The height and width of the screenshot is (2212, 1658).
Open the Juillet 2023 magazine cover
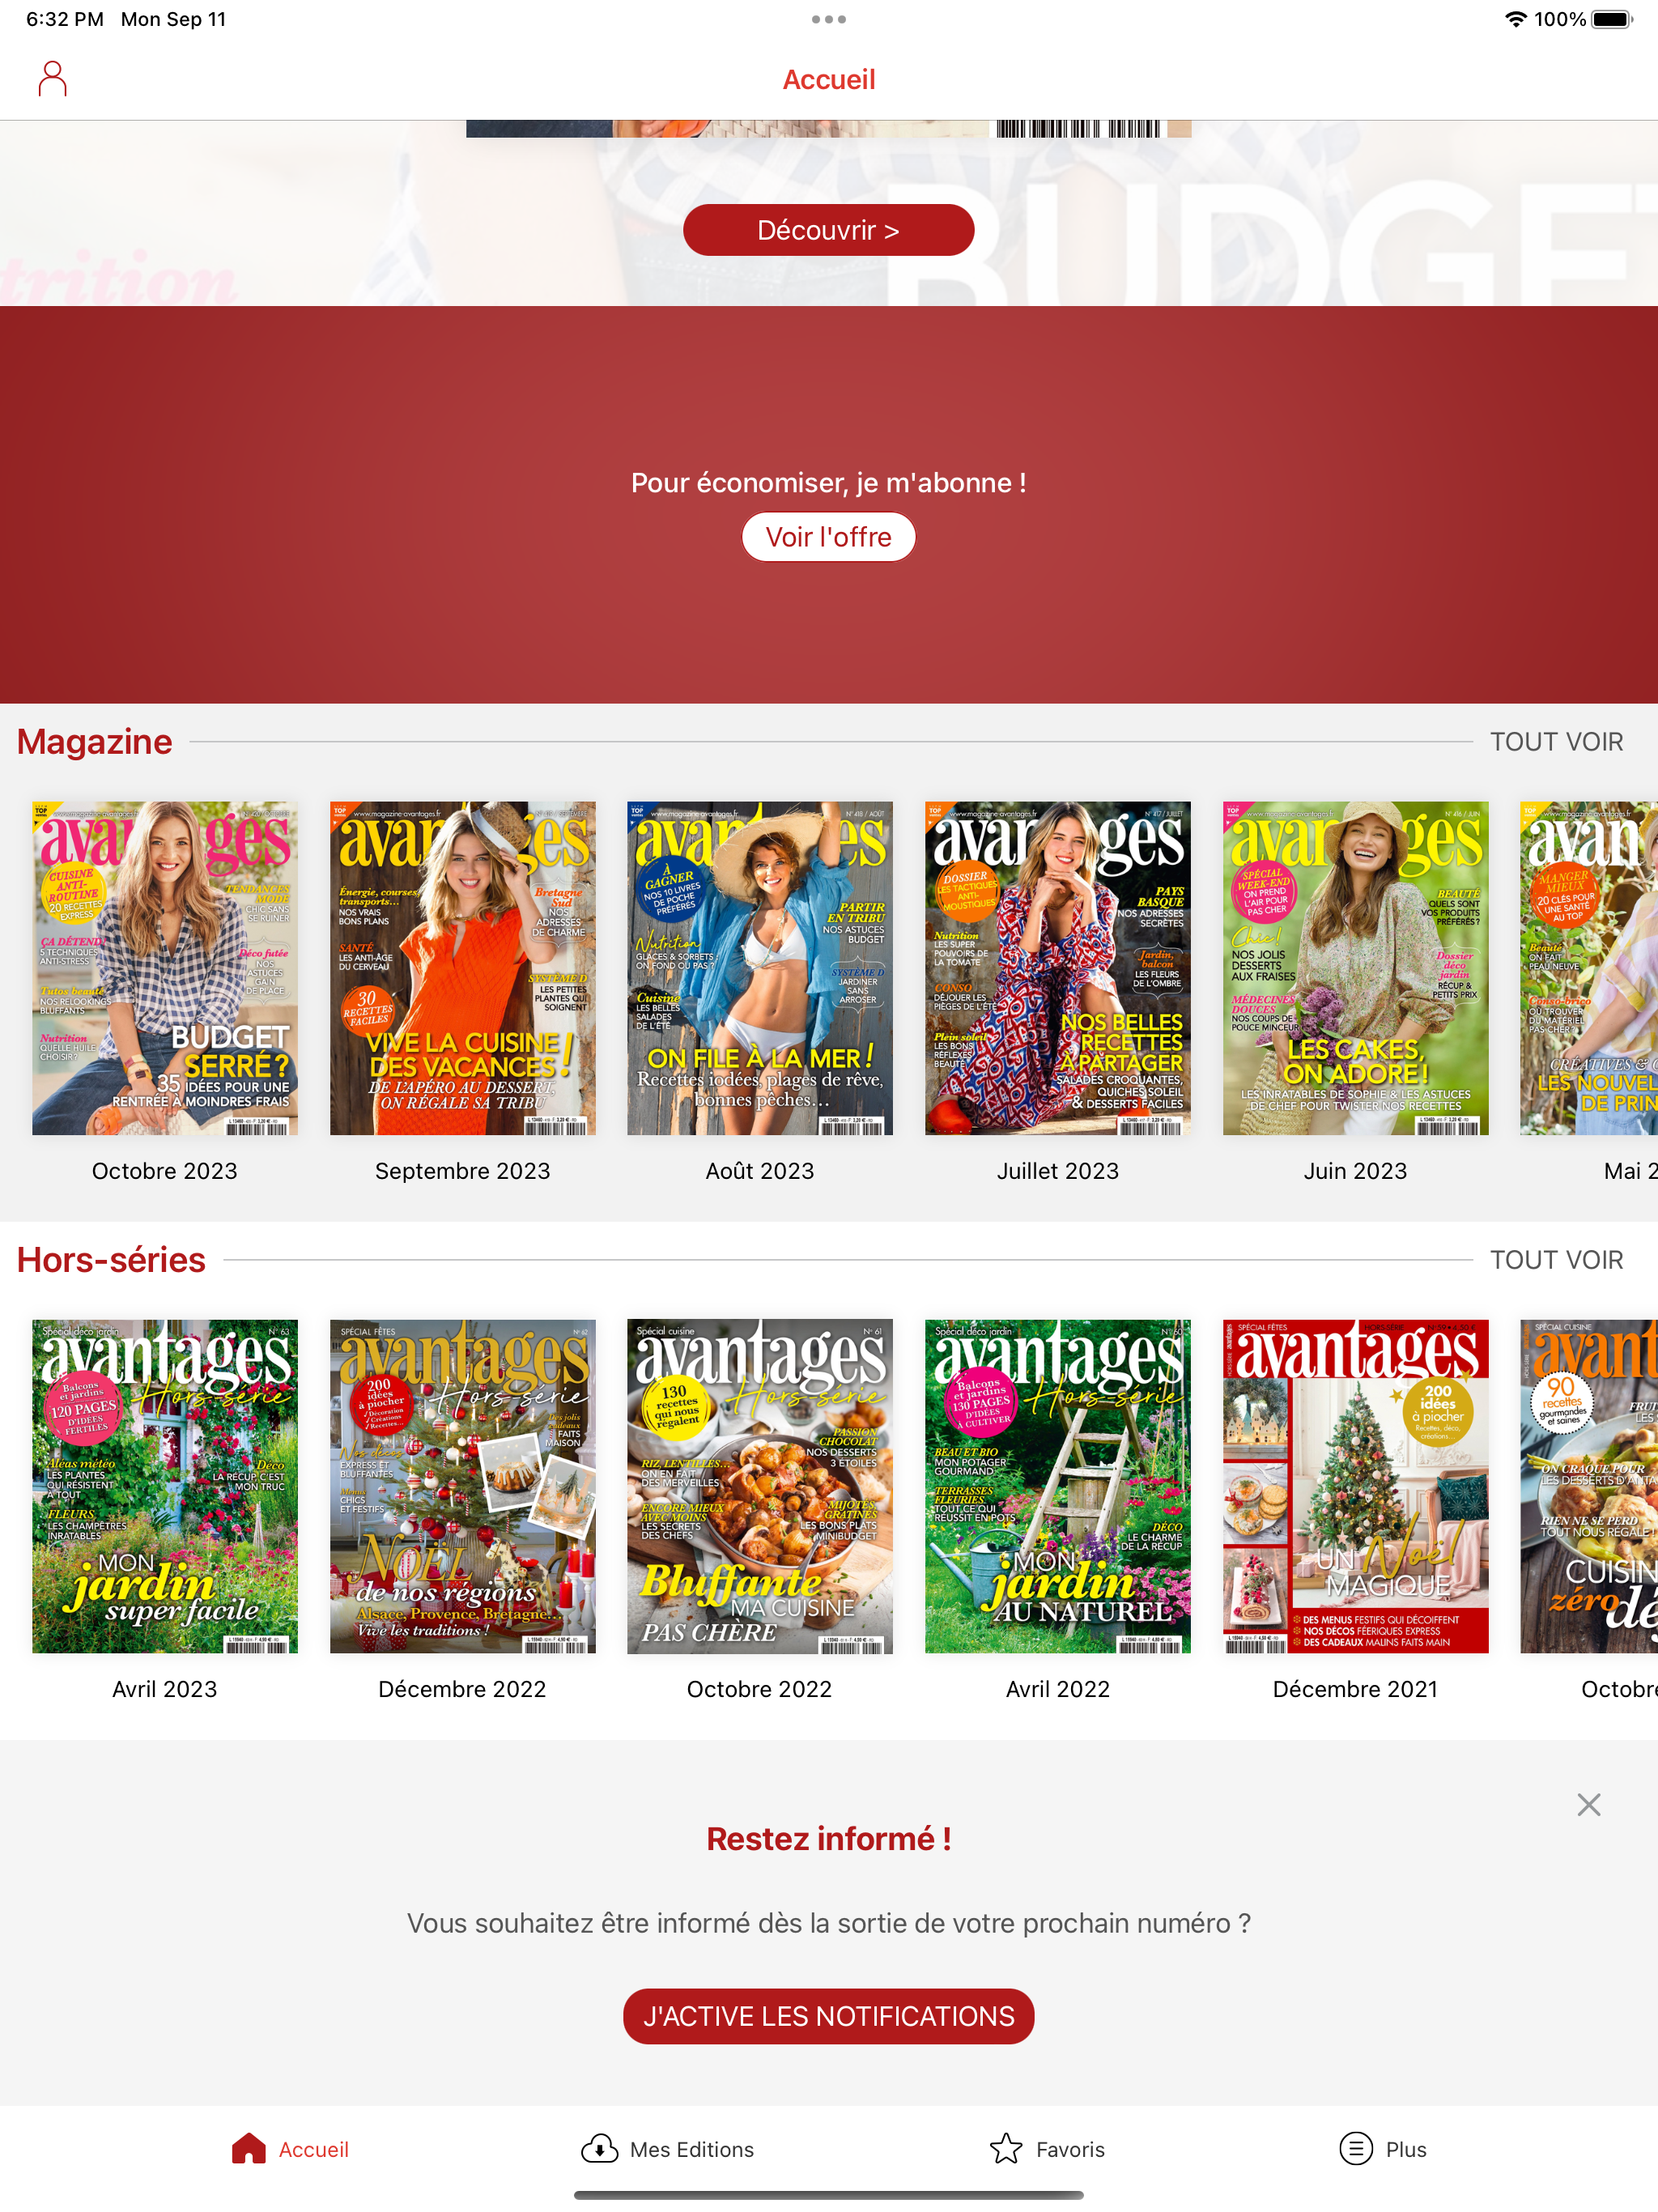pyautogui.click(x=1058, y=968)
